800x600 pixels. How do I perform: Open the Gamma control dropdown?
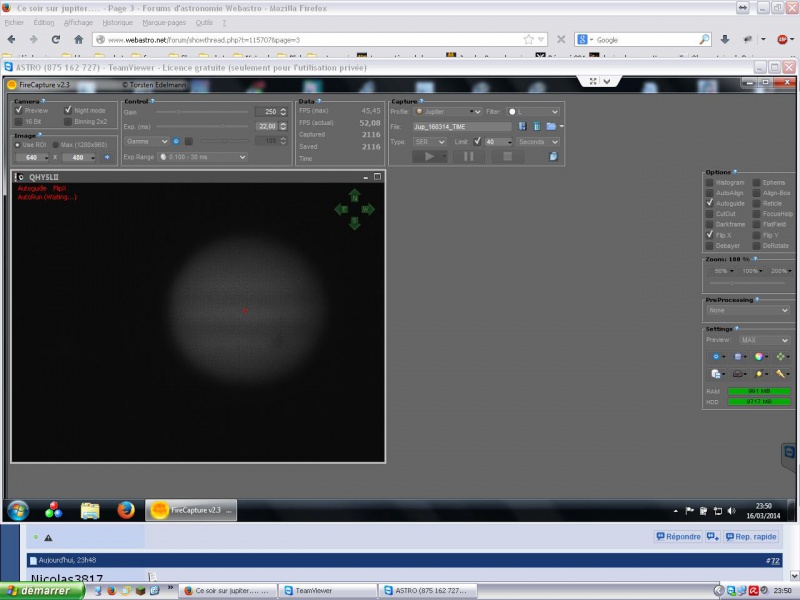point(147,141)
